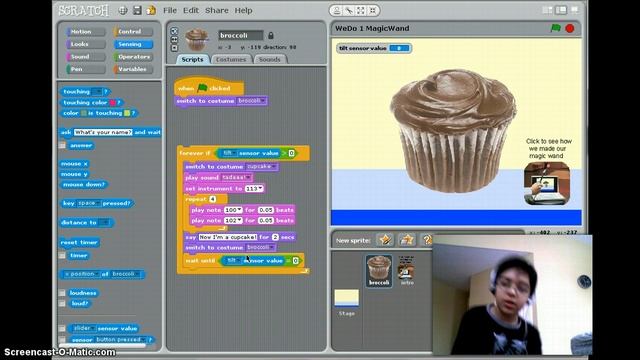Set rotation style to can rotate
This screenshot has width=640, height=360.
click(x=174, y=31)
